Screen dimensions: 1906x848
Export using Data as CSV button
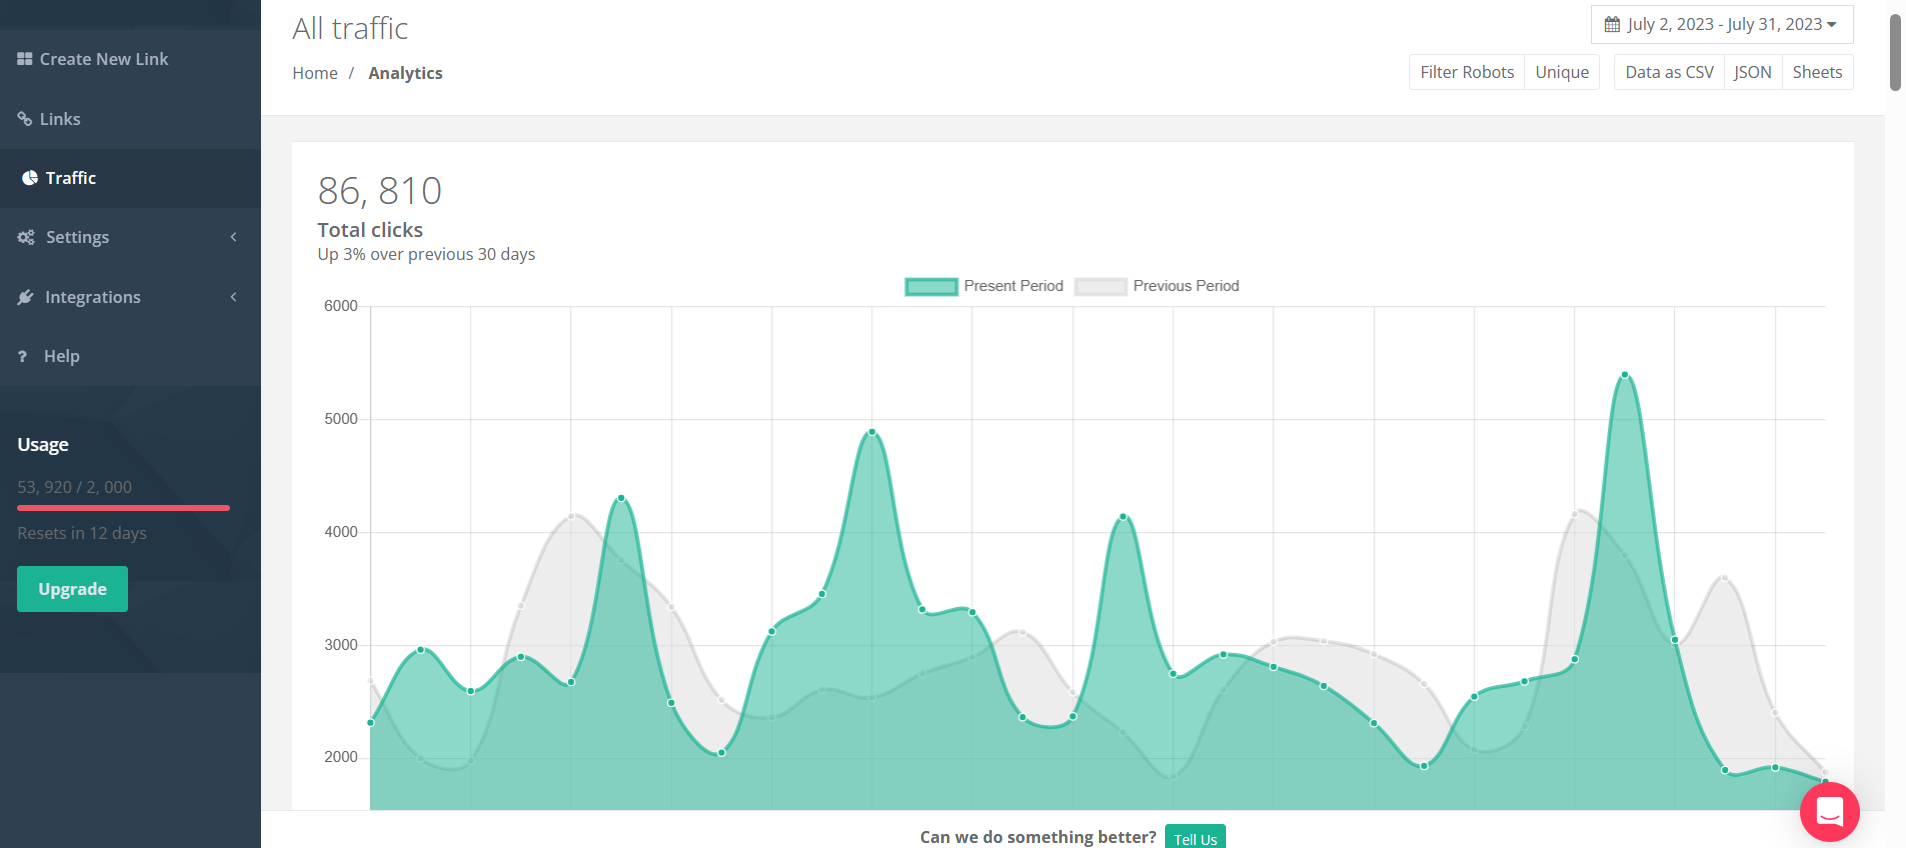[1669, 72]
